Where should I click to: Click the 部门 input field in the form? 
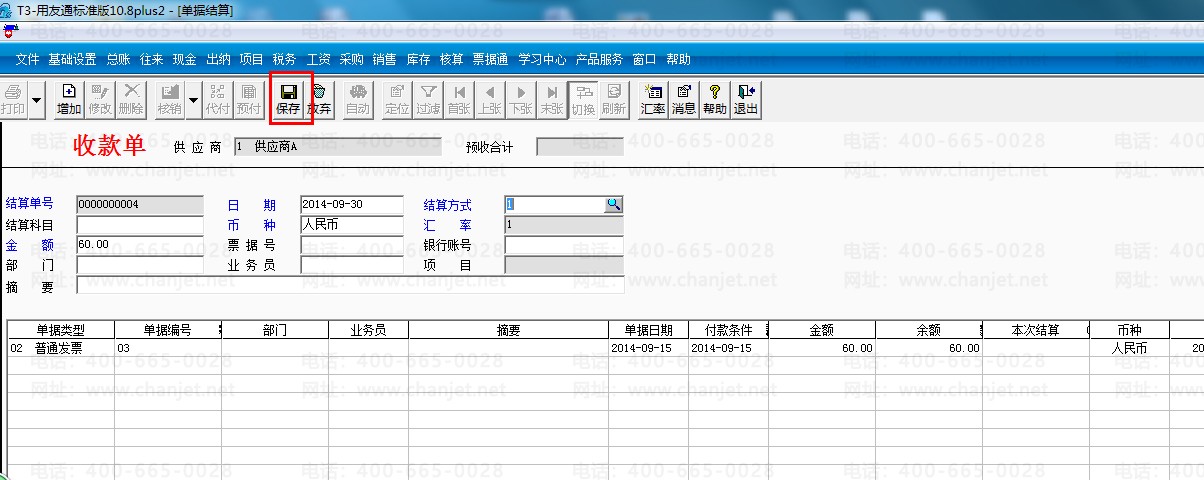pos(139,265)
